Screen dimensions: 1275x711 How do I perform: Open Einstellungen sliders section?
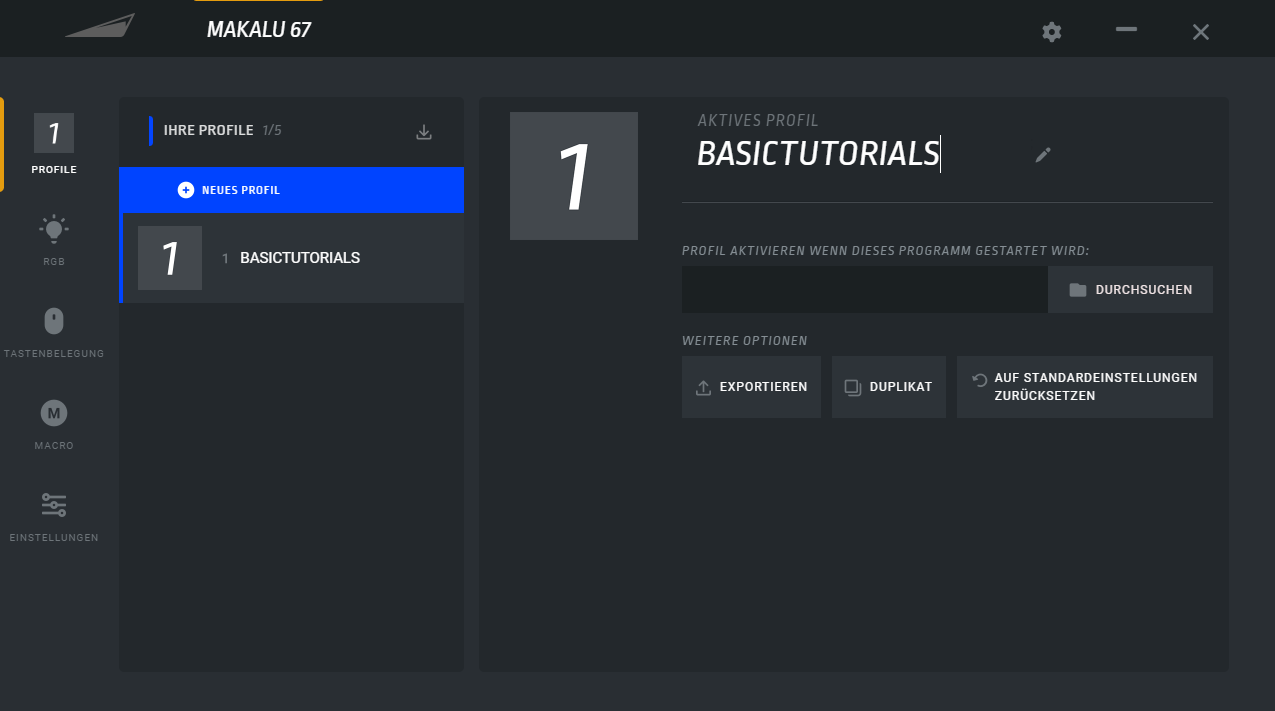[54, 514]
